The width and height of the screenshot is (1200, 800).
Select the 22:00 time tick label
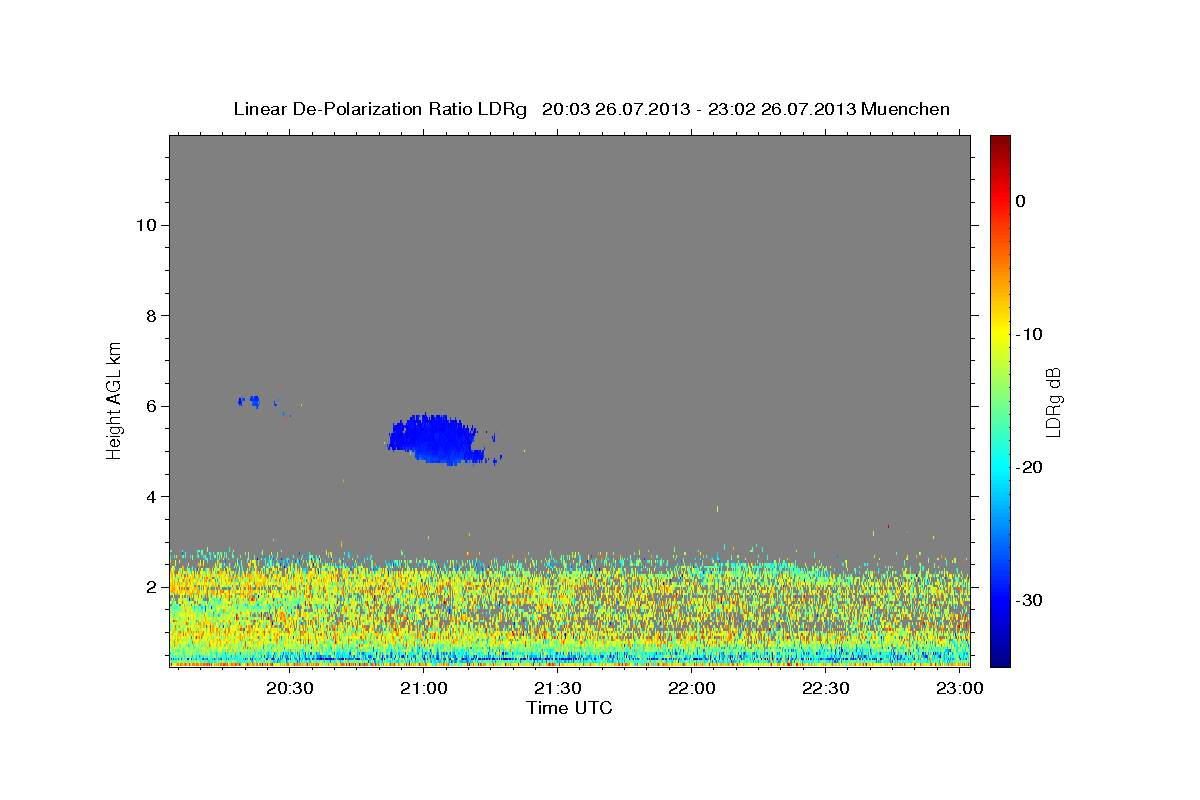[x=691, y=690]
